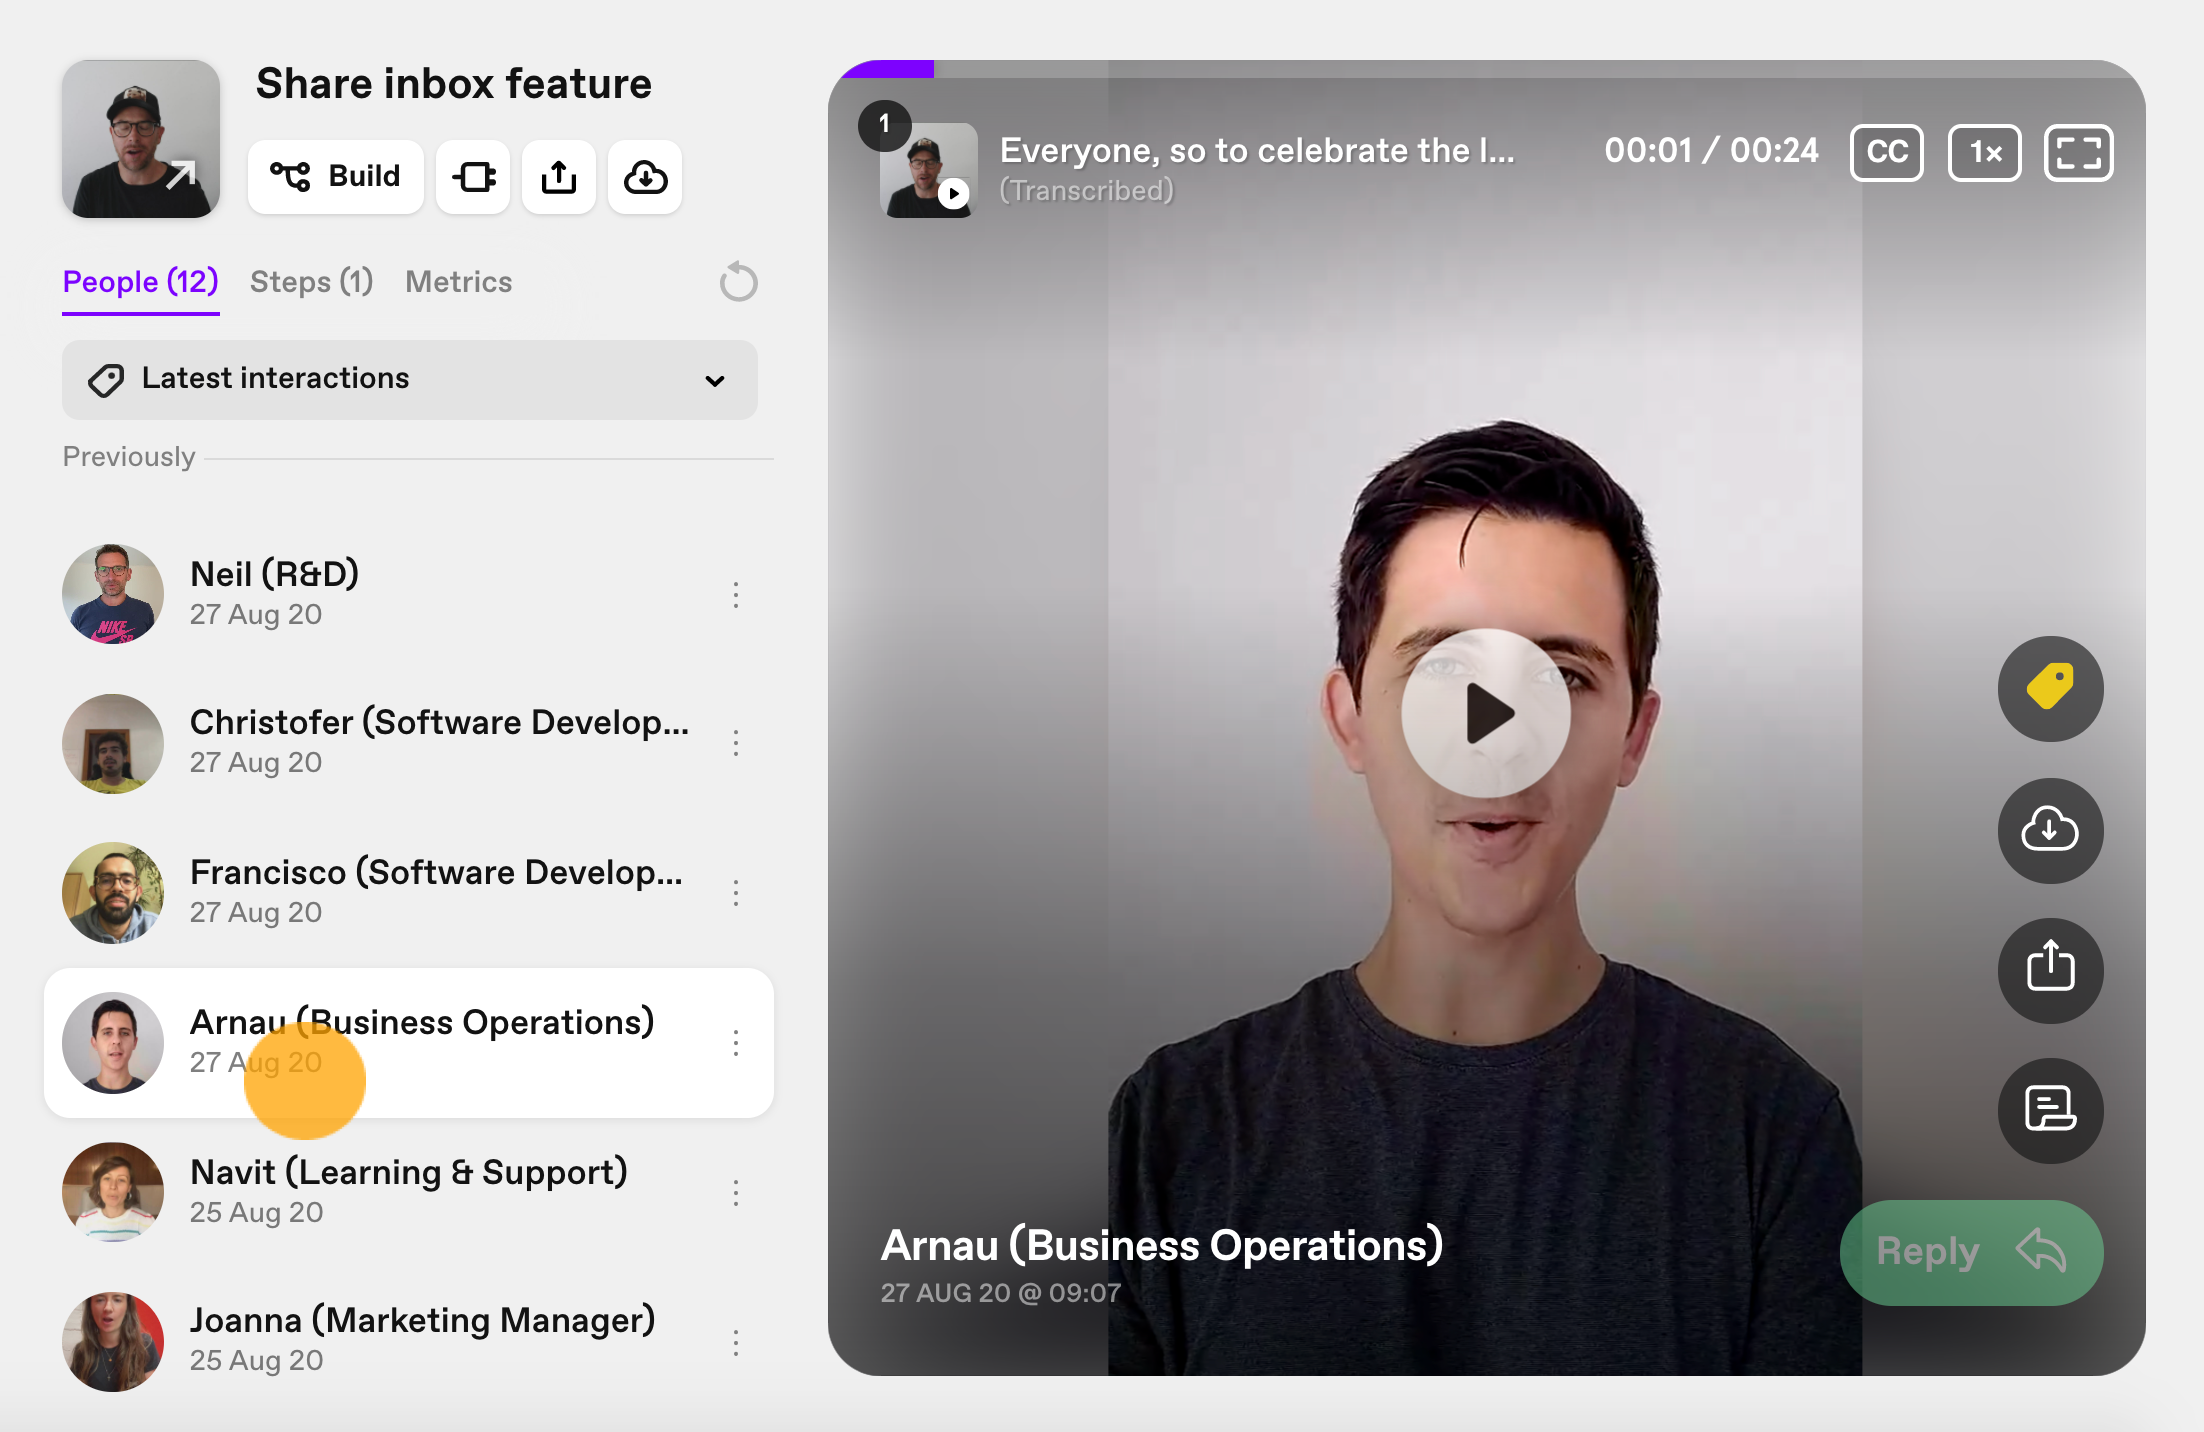Open the videoask thumbnail with arrow
Viewport: 2204px width, 1432px height.
coord(141,139)
